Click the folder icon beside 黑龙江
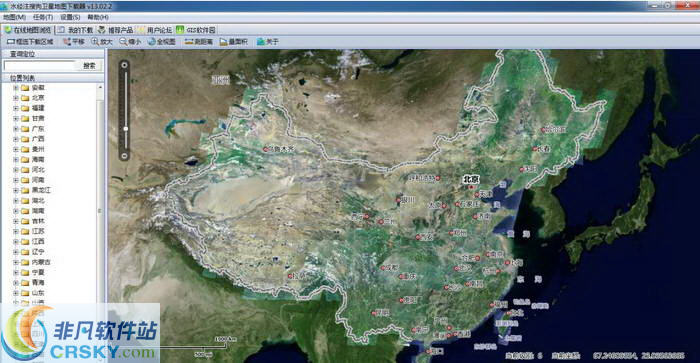Image resolution: width=700 pixels, height=363 pixels. coord(25,190)
